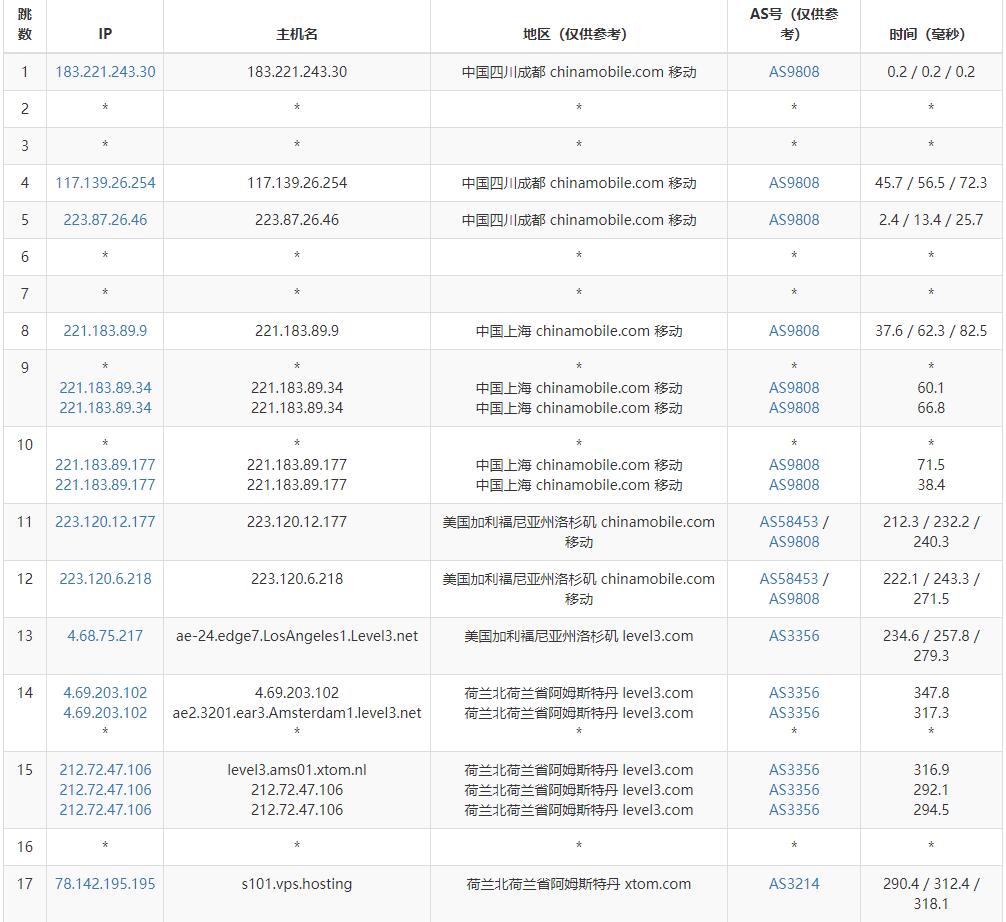The image size is (1006, 922).
Task: Click the region text 荷兰北荷兰省阿姆斯特丹 xtom.com
Action: tap(579, 884)
